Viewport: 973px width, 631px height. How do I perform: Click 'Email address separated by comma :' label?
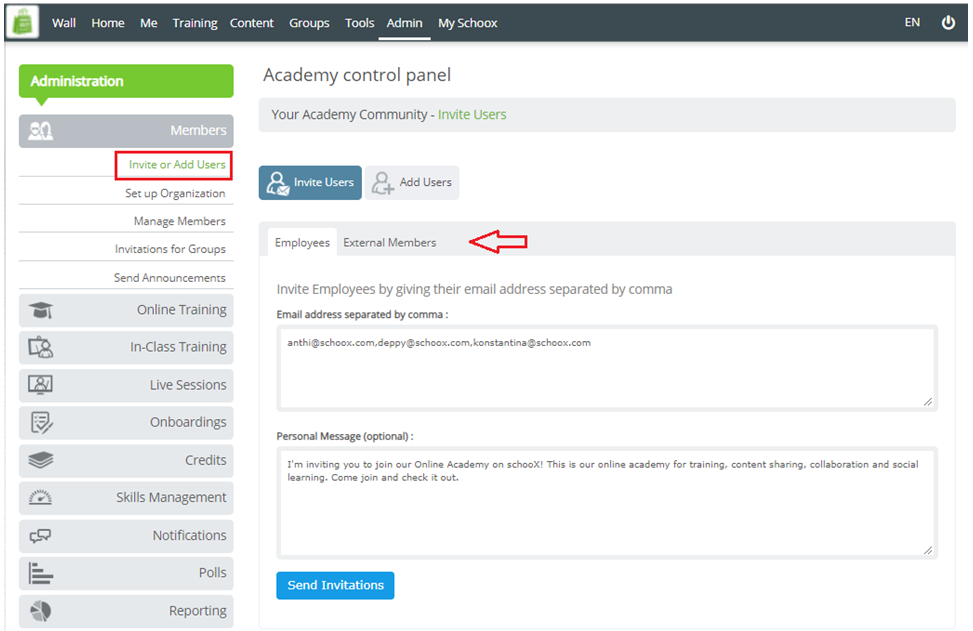point(362,315)
